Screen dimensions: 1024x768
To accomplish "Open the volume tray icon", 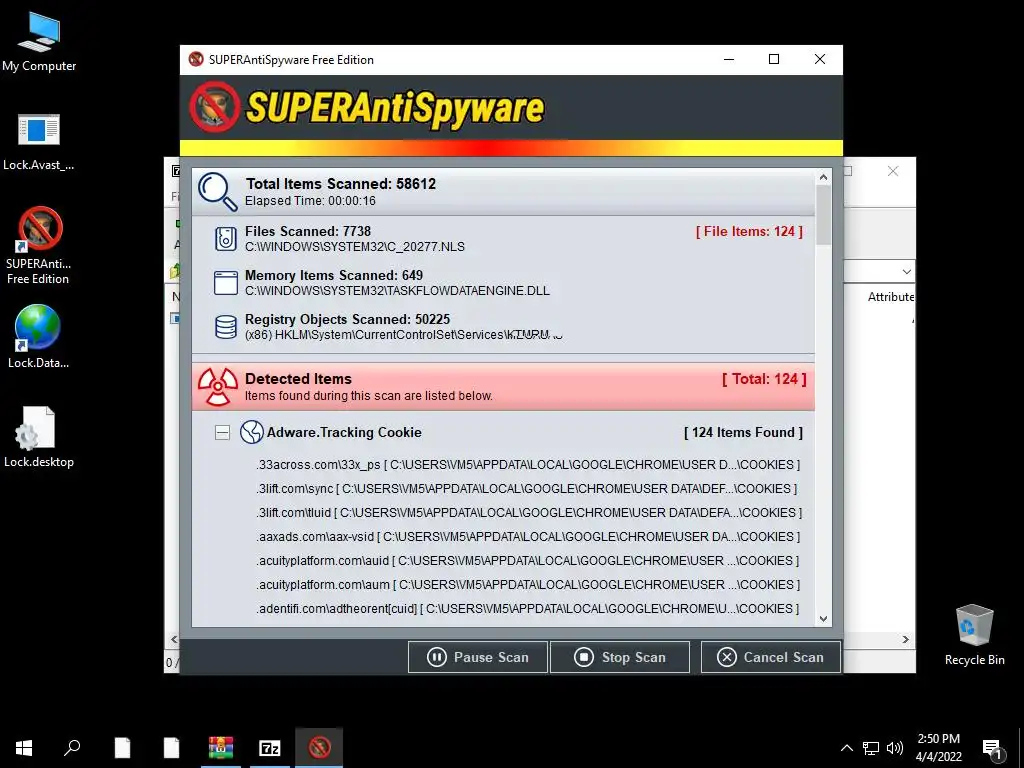I will pyautogui.click(x=895, y=748).
